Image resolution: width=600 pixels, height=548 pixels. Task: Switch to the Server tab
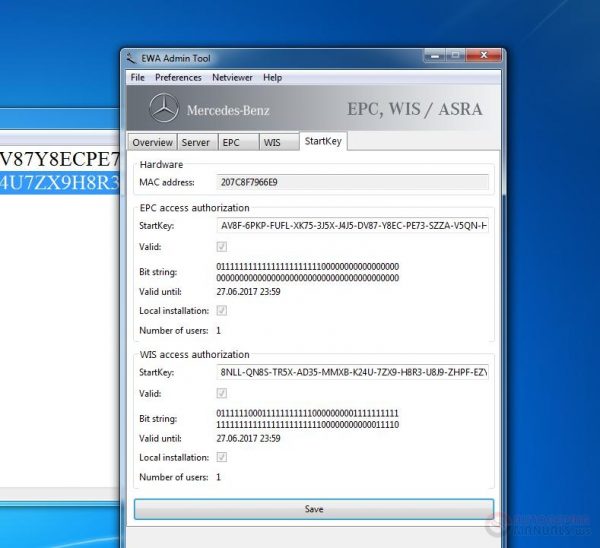(197, 142)
